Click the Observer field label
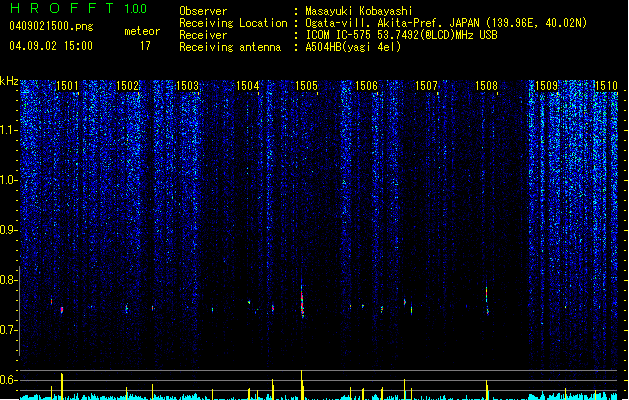 [x=203, y=11]
